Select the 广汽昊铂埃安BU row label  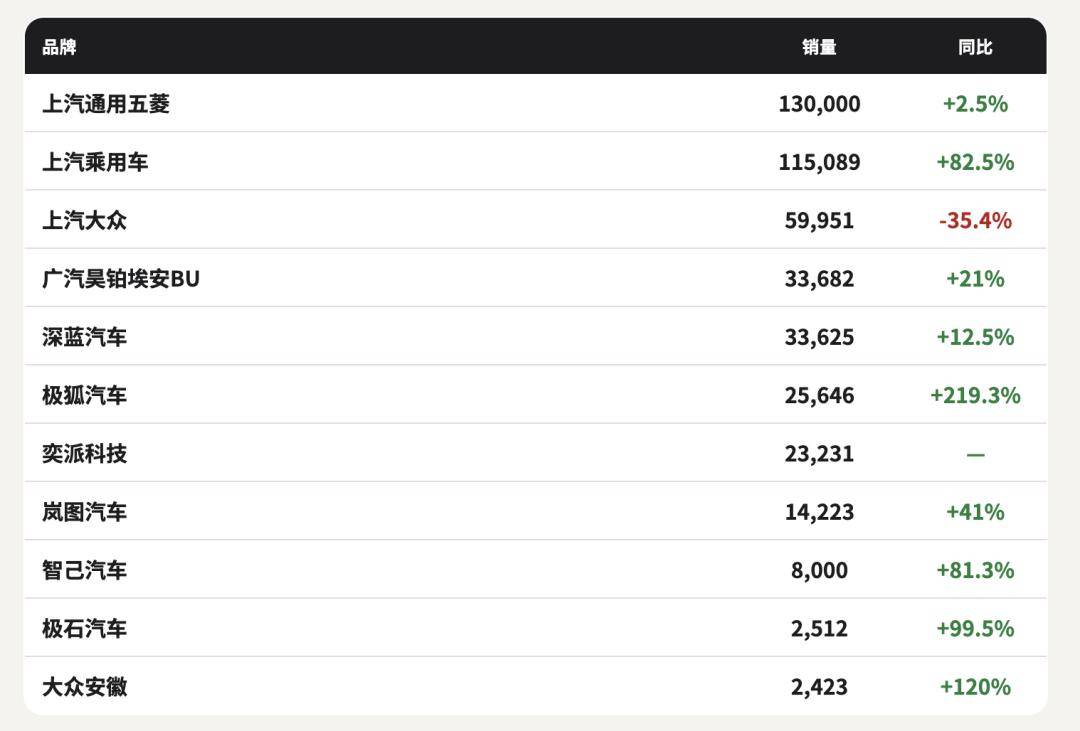pos(121,278)
